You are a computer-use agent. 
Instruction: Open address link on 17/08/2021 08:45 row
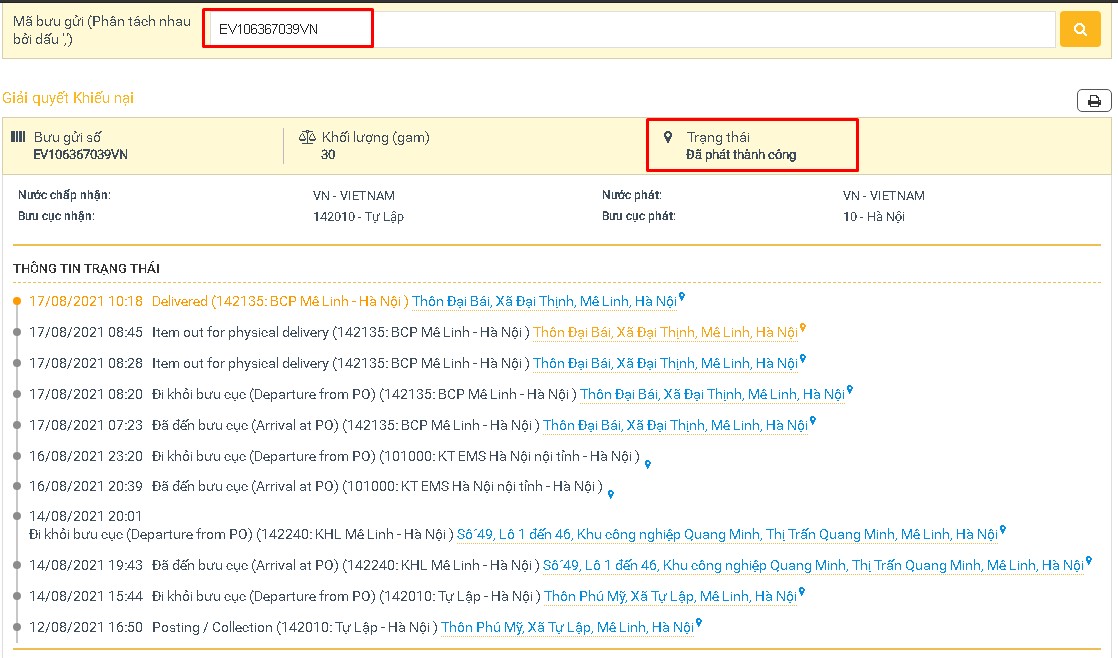point(665,332)
